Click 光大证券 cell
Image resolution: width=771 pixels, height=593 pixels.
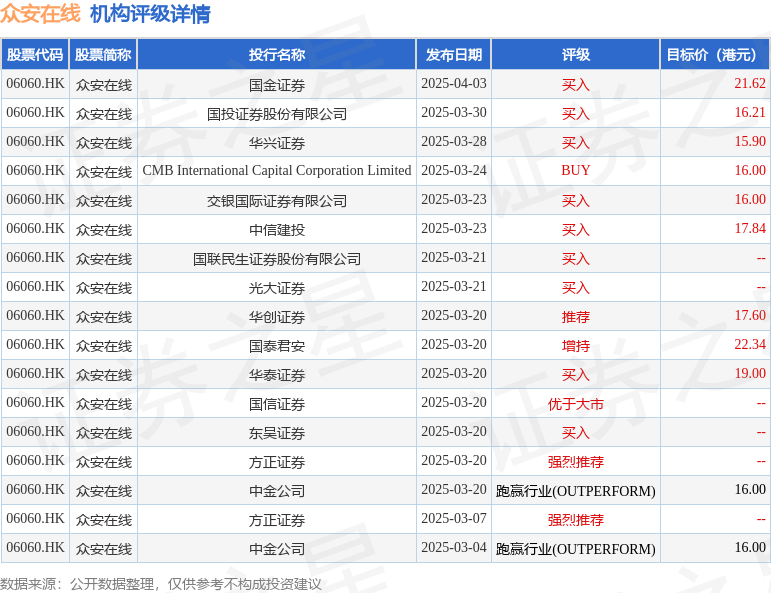tap(277, 288)
